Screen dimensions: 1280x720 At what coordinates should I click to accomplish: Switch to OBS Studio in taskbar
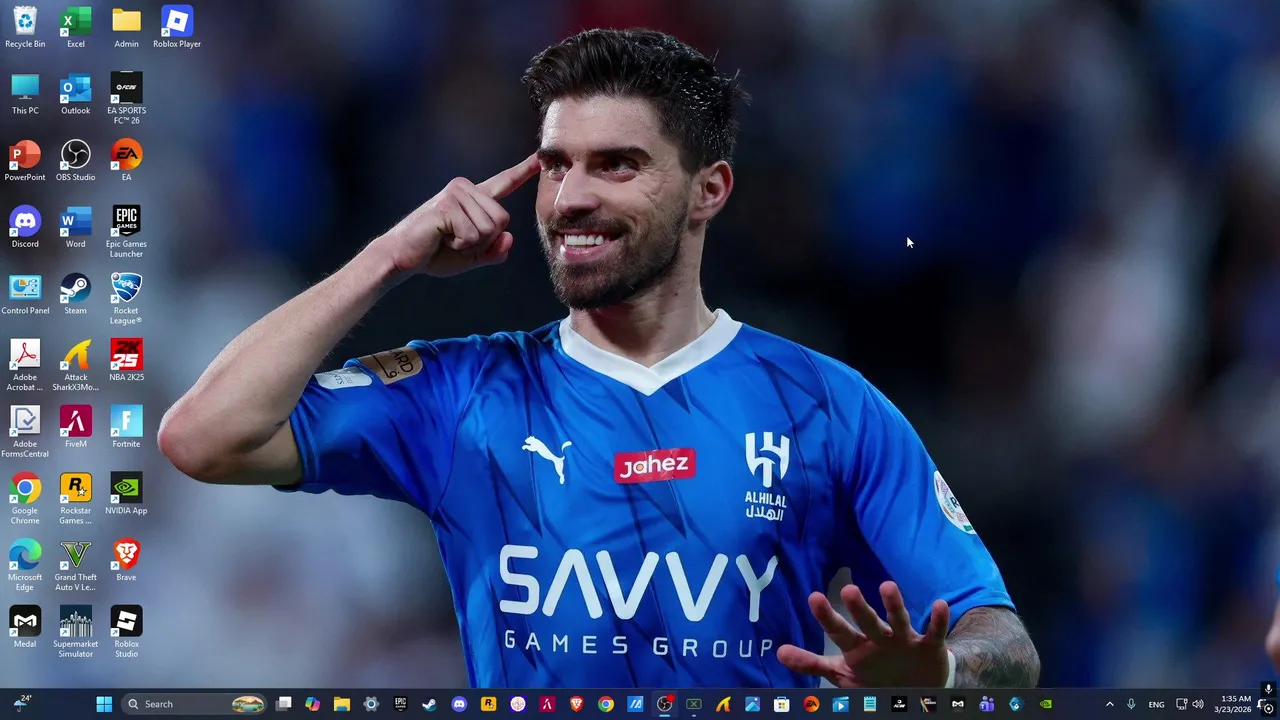coord(664,704)
